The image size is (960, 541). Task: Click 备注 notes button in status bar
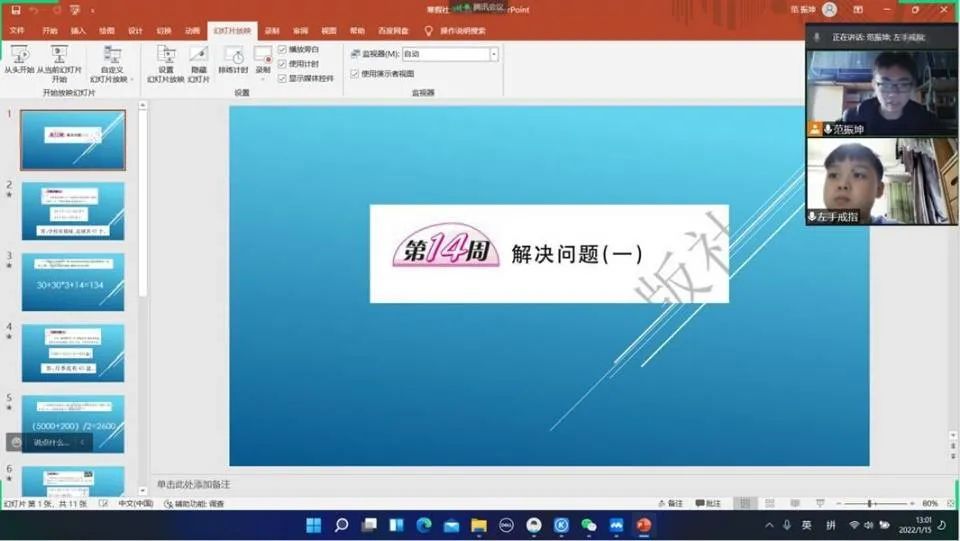[670, 503]
